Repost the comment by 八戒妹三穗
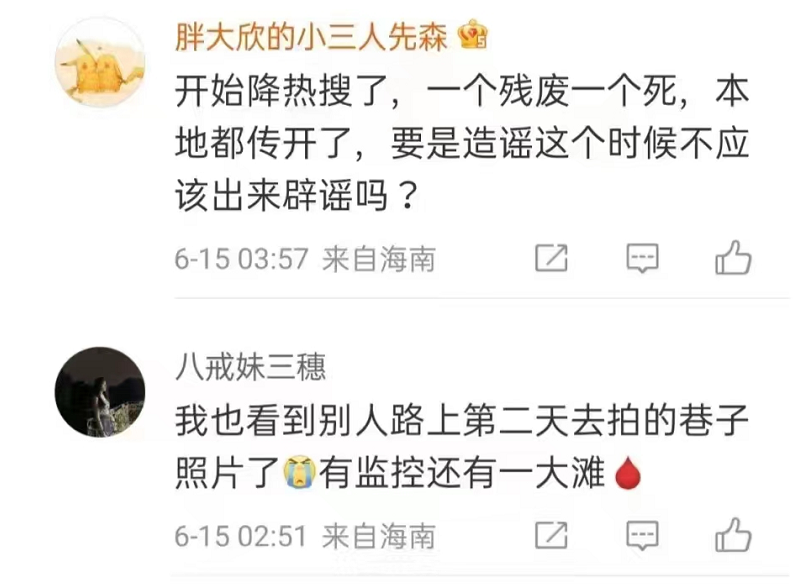 pos(551,535)
